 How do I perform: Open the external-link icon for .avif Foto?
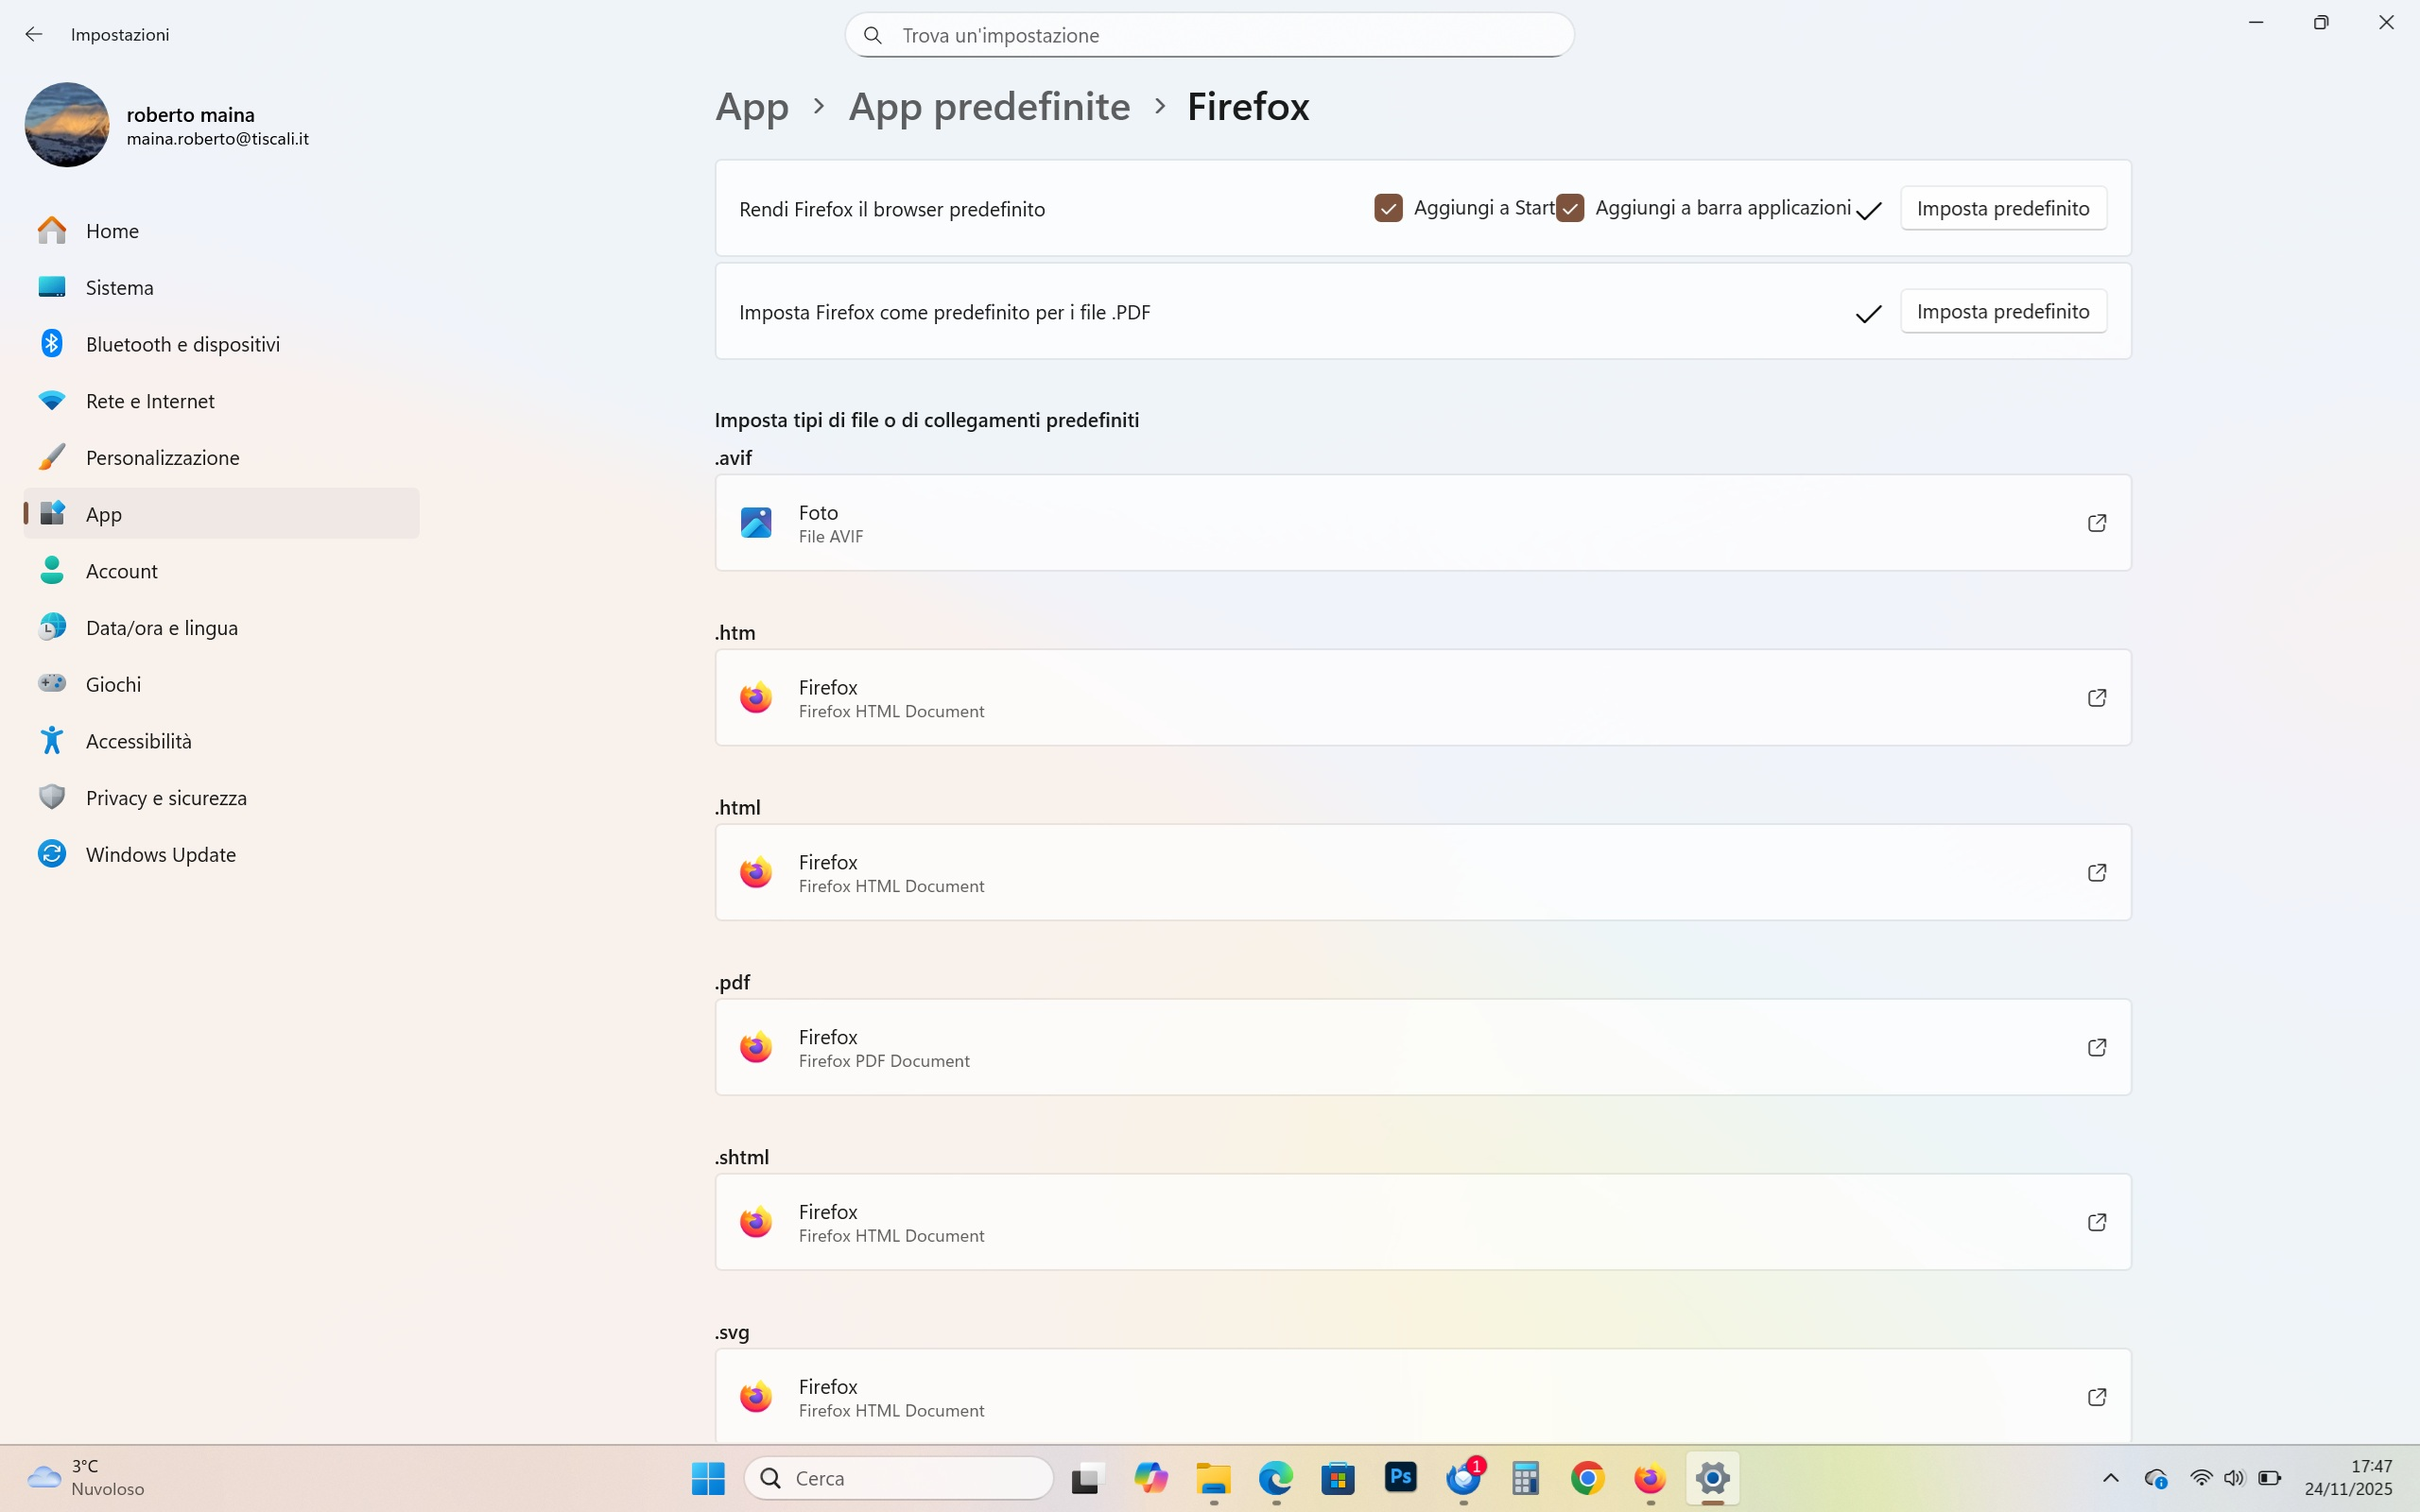coord(2096,523)
